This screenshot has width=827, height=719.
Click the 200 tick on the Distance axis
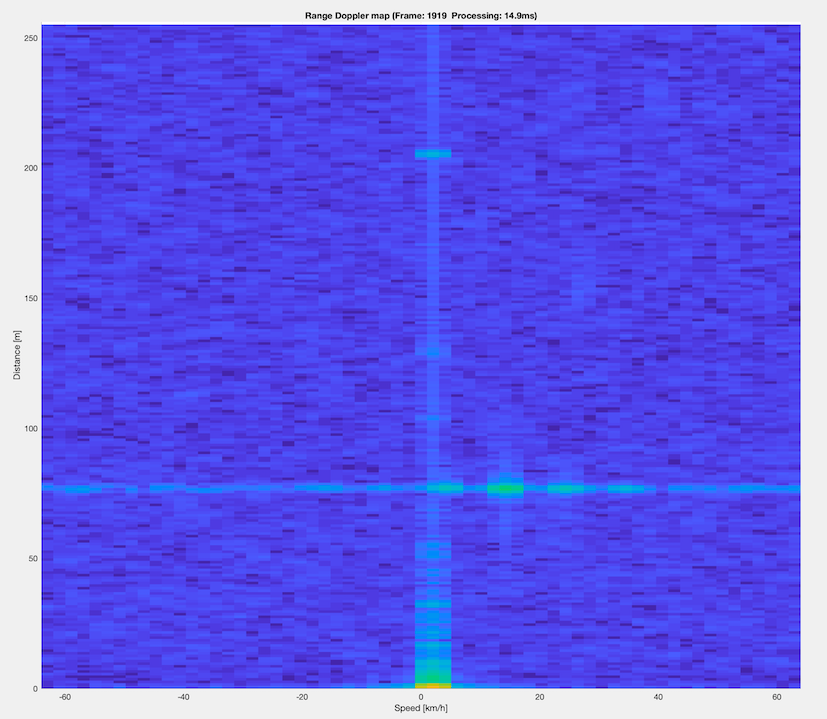(31, 168)
